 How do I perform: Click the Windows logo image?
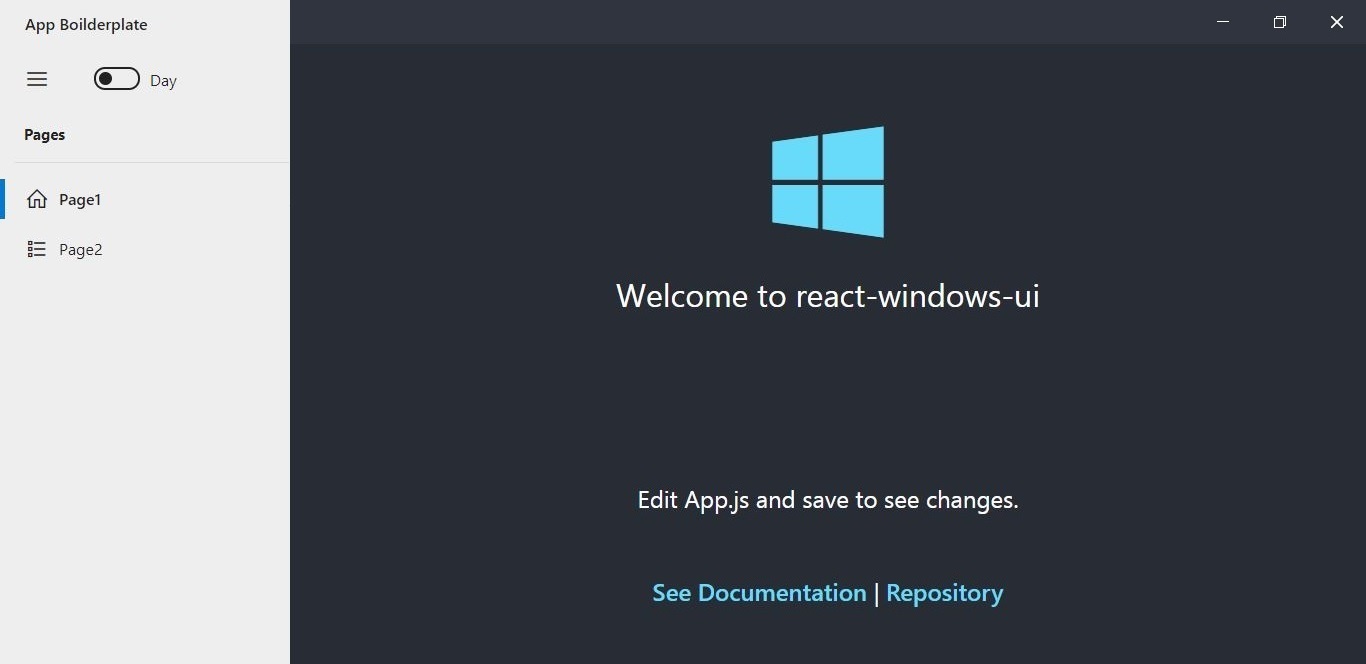[x=828, y=182]
